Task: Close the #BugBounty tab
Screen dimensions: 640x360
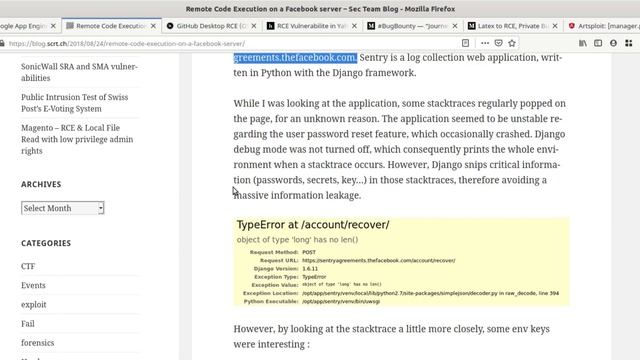Action: coord(455,26)
